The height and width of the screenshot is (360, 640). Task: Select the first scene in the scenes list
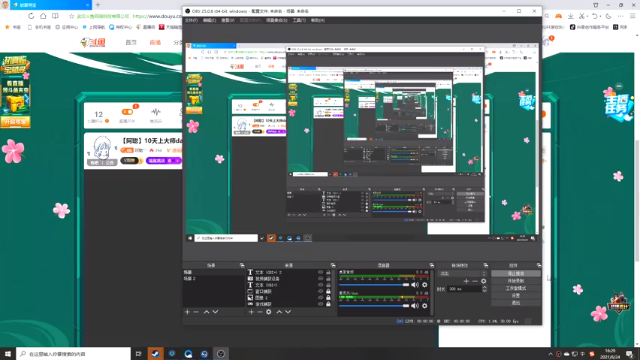pos(213,272)
